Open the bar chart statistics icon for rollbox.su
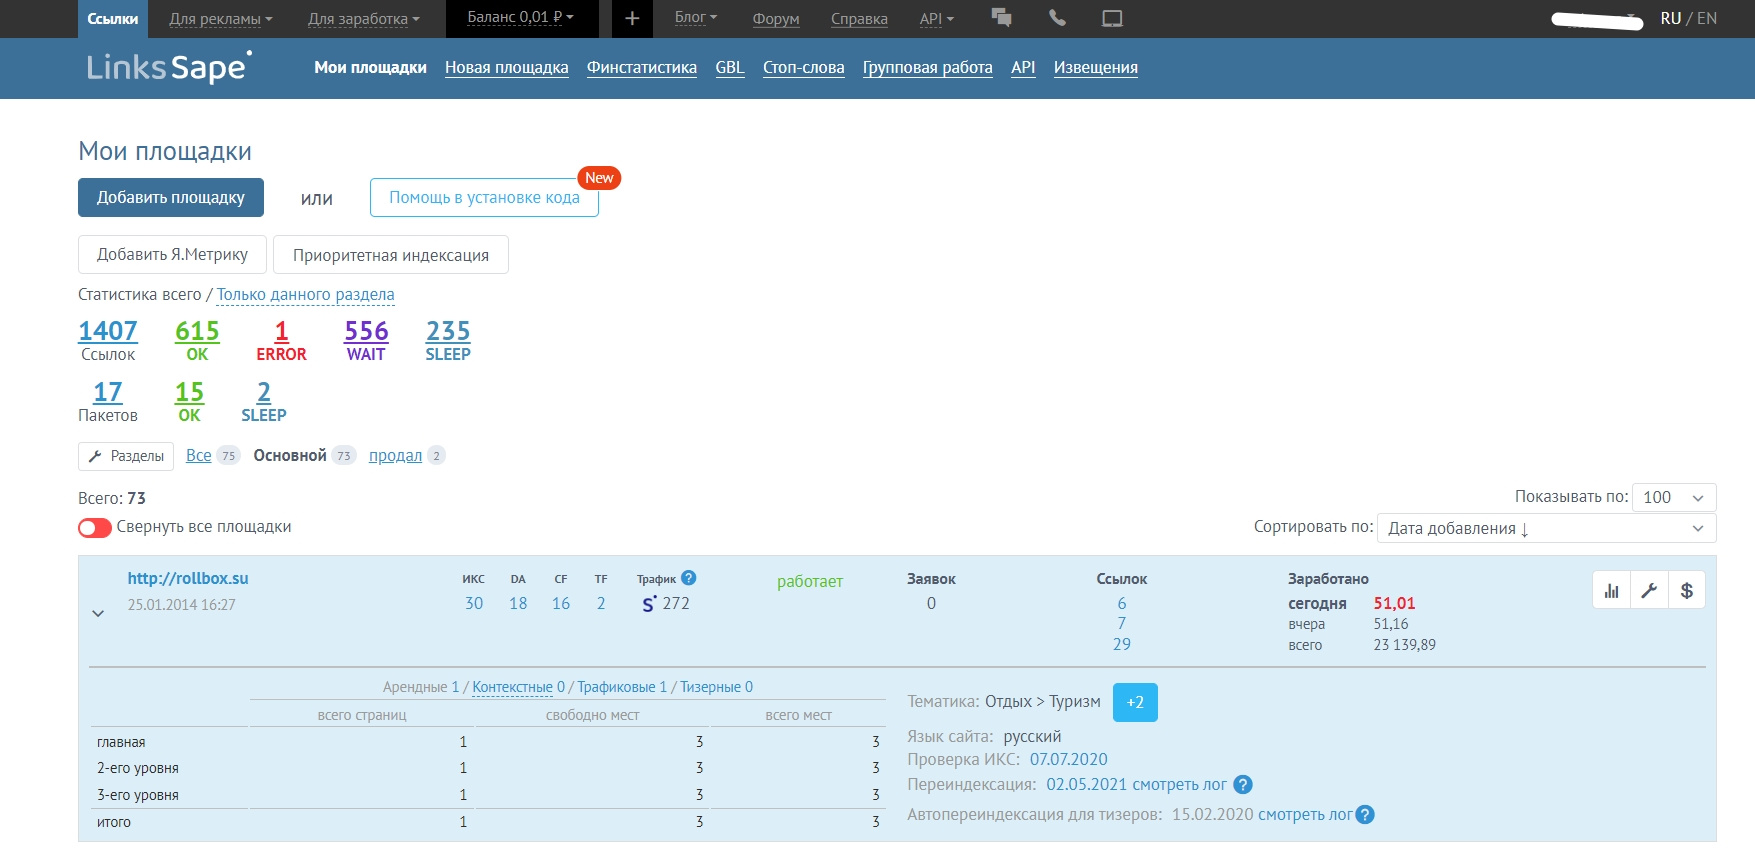 pos(1611,591)
